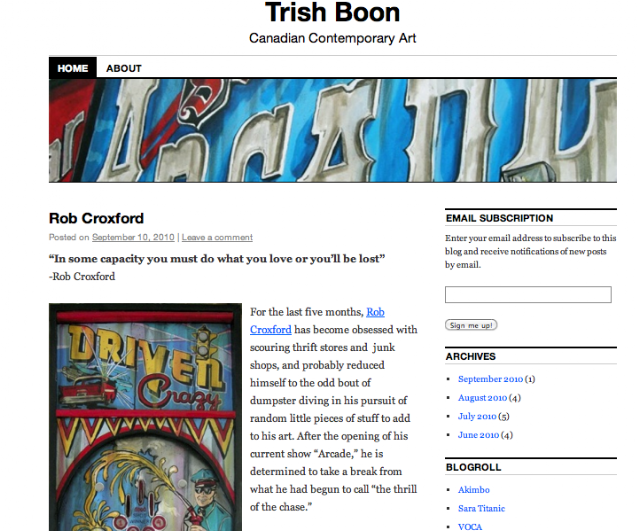The width and height of the screenshot is (640, 531).
Task: Click the EMAIL SUBSCRIPTION widget heading
Action: pyautogui.click(x=500, y=218)
